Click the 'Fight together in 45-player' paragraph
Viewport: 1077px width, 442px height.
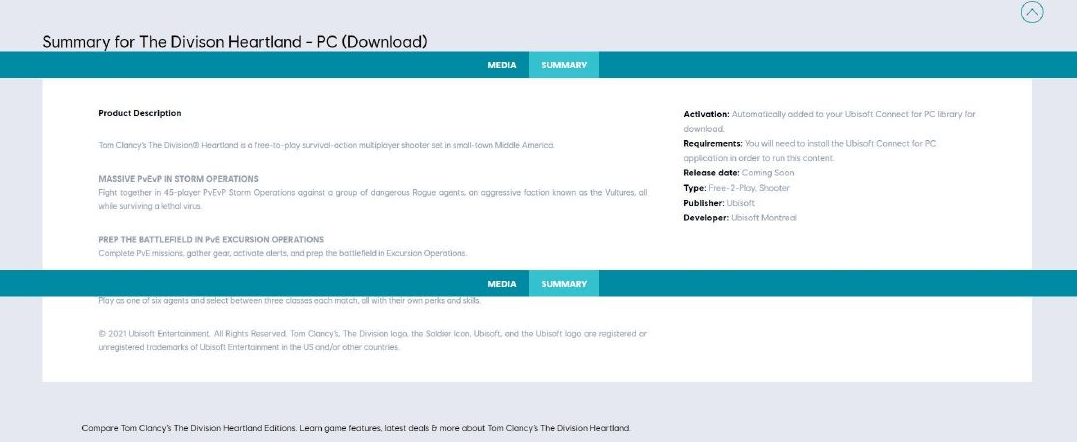[x=372, y=200]
